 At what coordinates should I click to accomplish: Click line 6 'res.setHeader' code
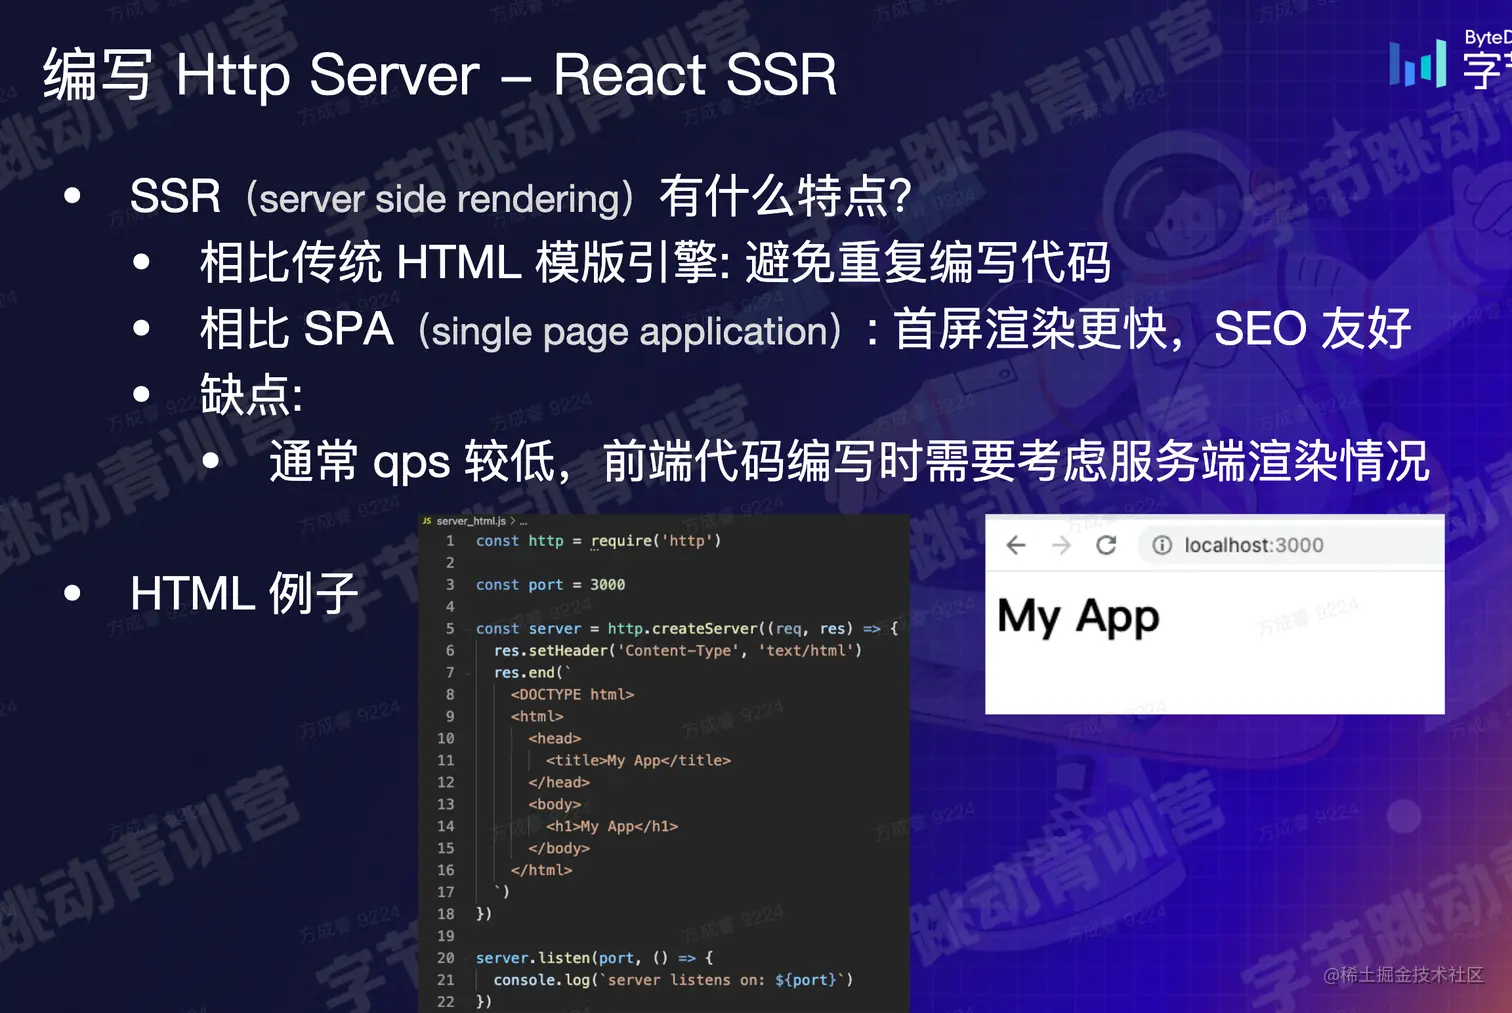(x=677, y=651)
